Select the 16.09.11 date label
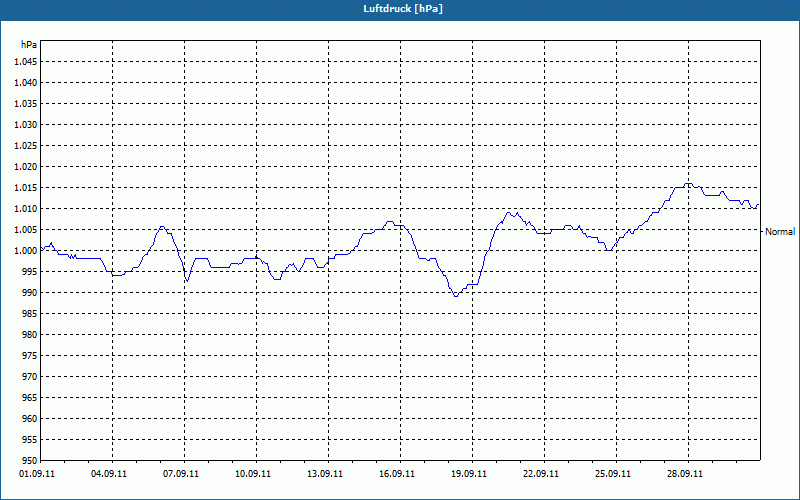This screenshot has width=800, height=500. [397, 474]
